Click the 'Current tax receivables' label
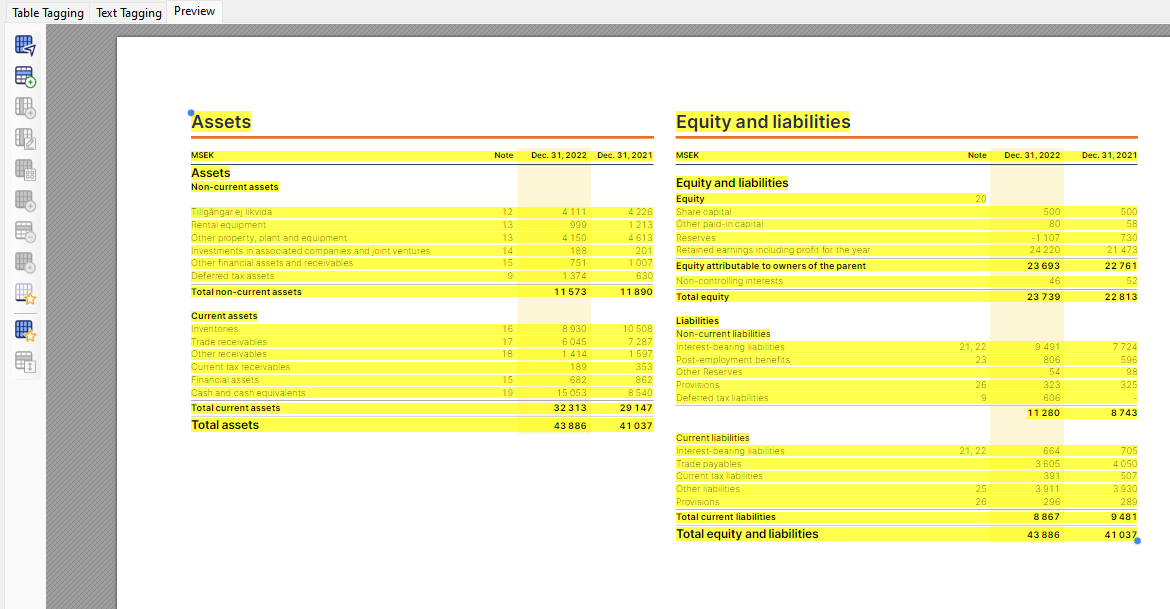This screenshot has width=1170, height=609. click(x=240, y=367)
